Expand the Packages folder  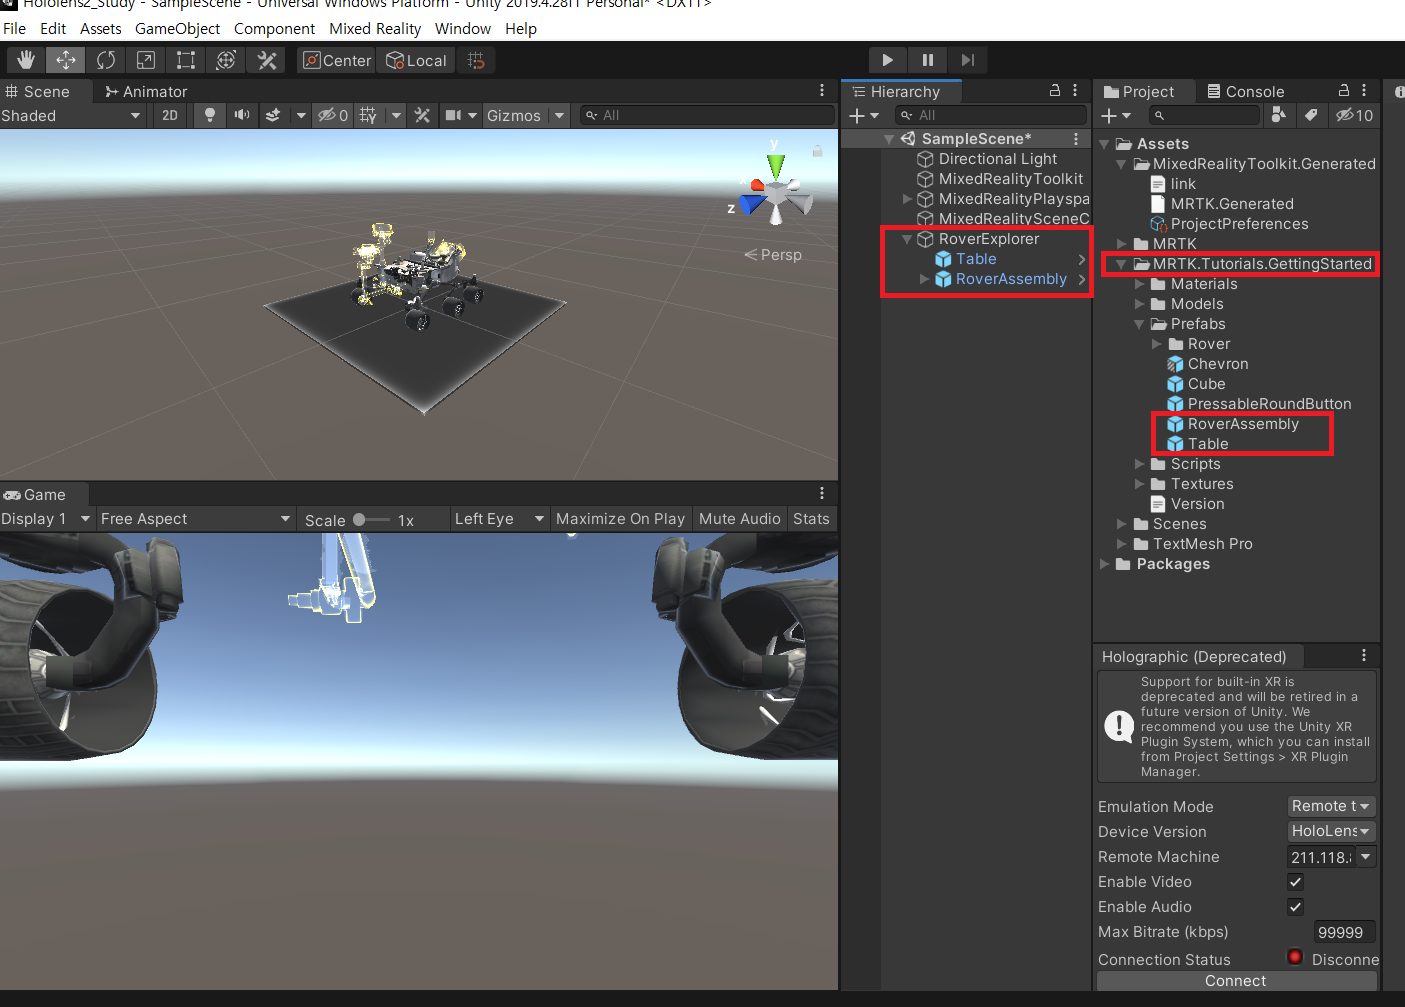tap(1104, 564)
